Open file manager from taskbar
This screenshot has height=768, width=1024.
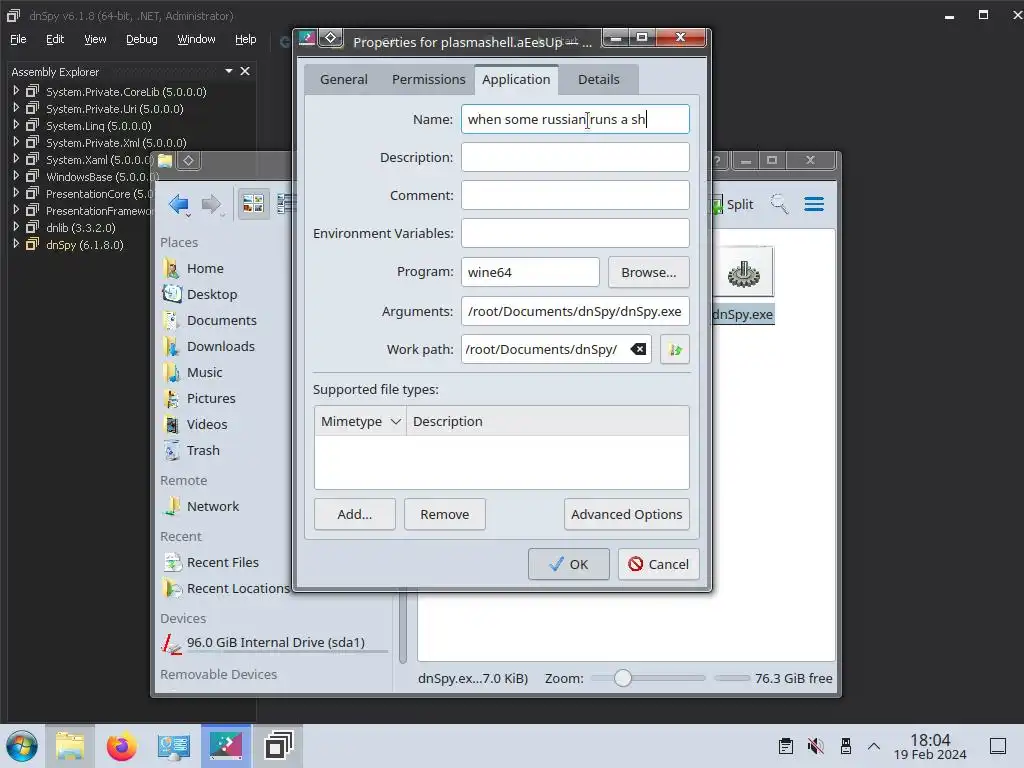pos(70,746)
